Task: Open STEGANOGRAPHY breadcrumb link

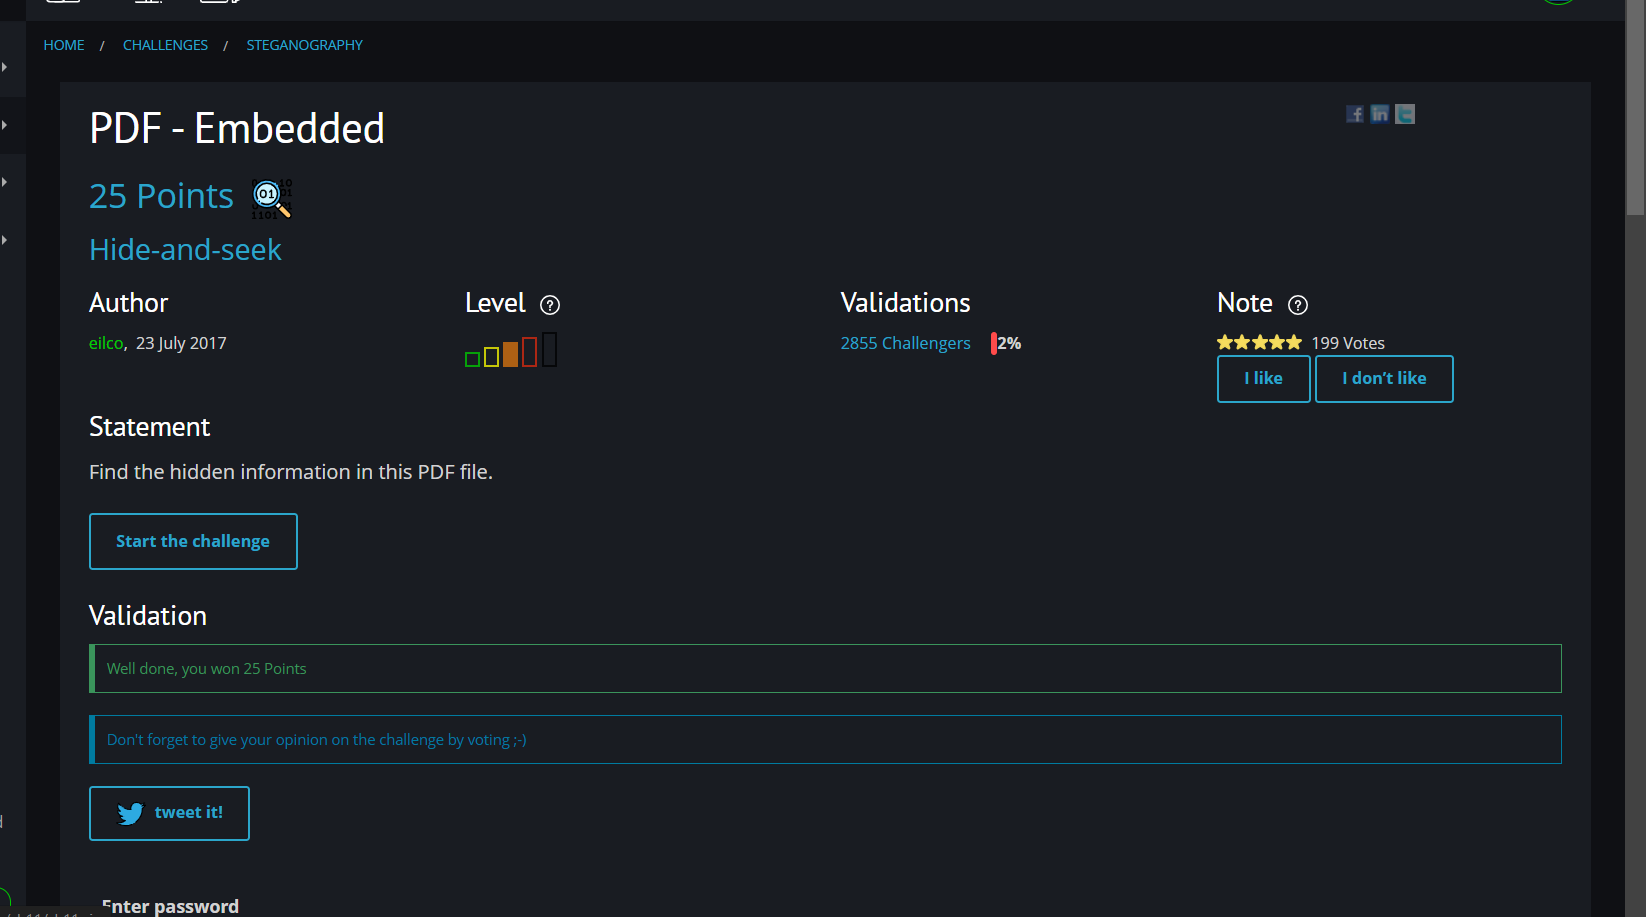Action: (305, 45)
